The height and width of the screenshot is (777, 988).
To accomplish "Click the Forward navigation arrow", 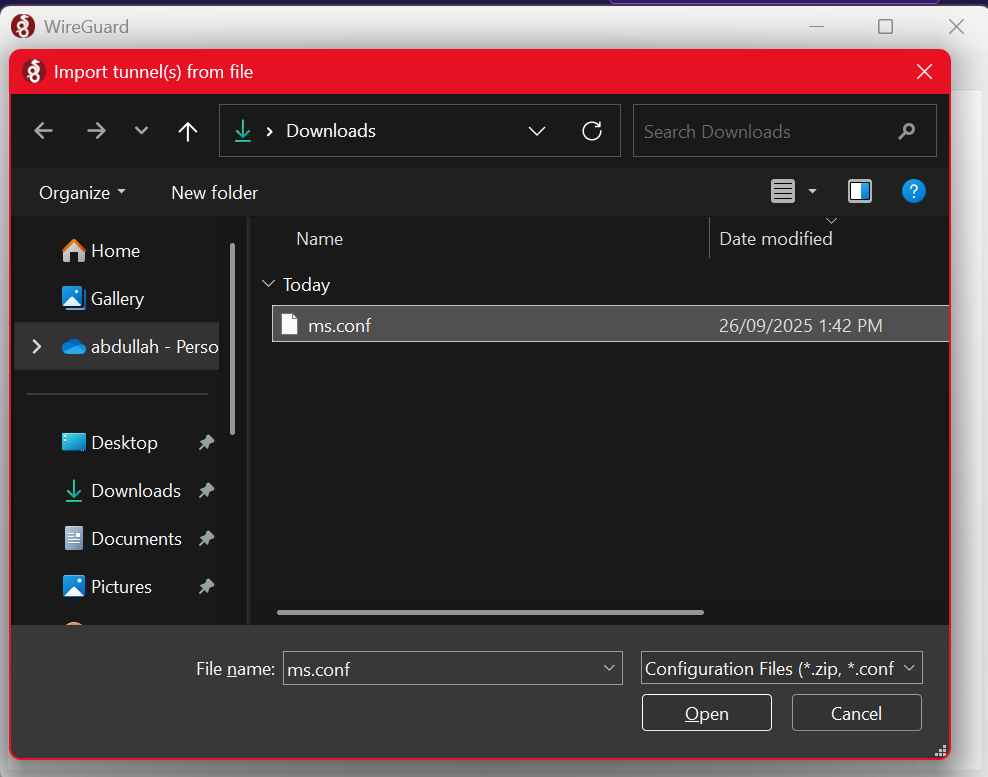I will (x=96, y=131).
